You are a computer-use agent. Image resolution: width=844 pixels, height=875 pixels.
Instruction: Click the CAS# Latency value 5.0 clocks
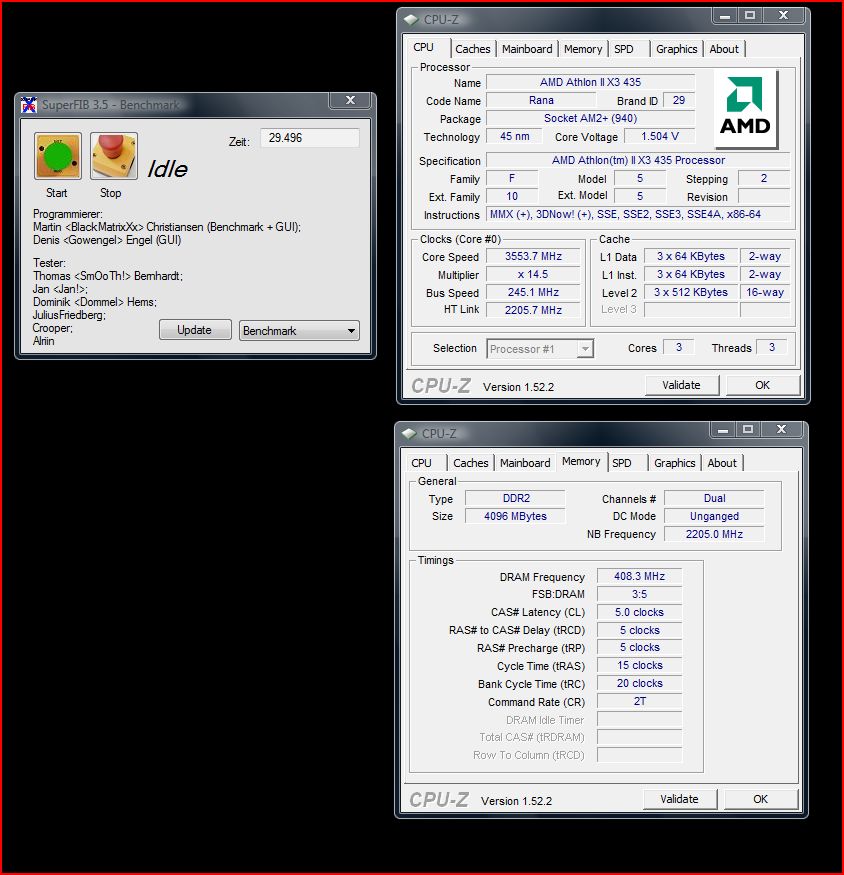(x=639, y=612)
